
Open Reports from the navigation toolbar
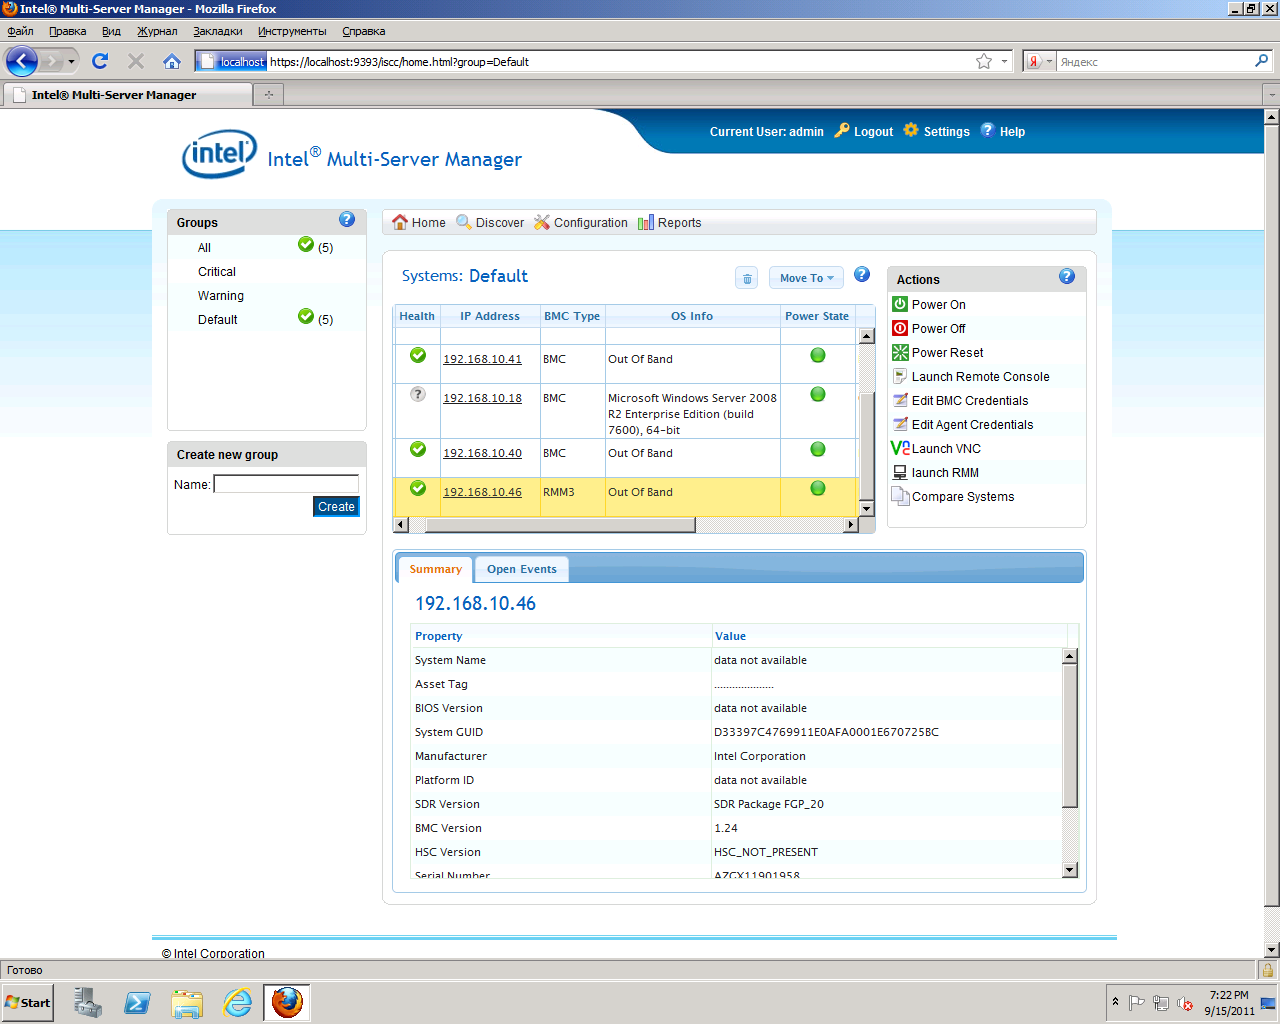pyautogui.click(x=670, y=223)
